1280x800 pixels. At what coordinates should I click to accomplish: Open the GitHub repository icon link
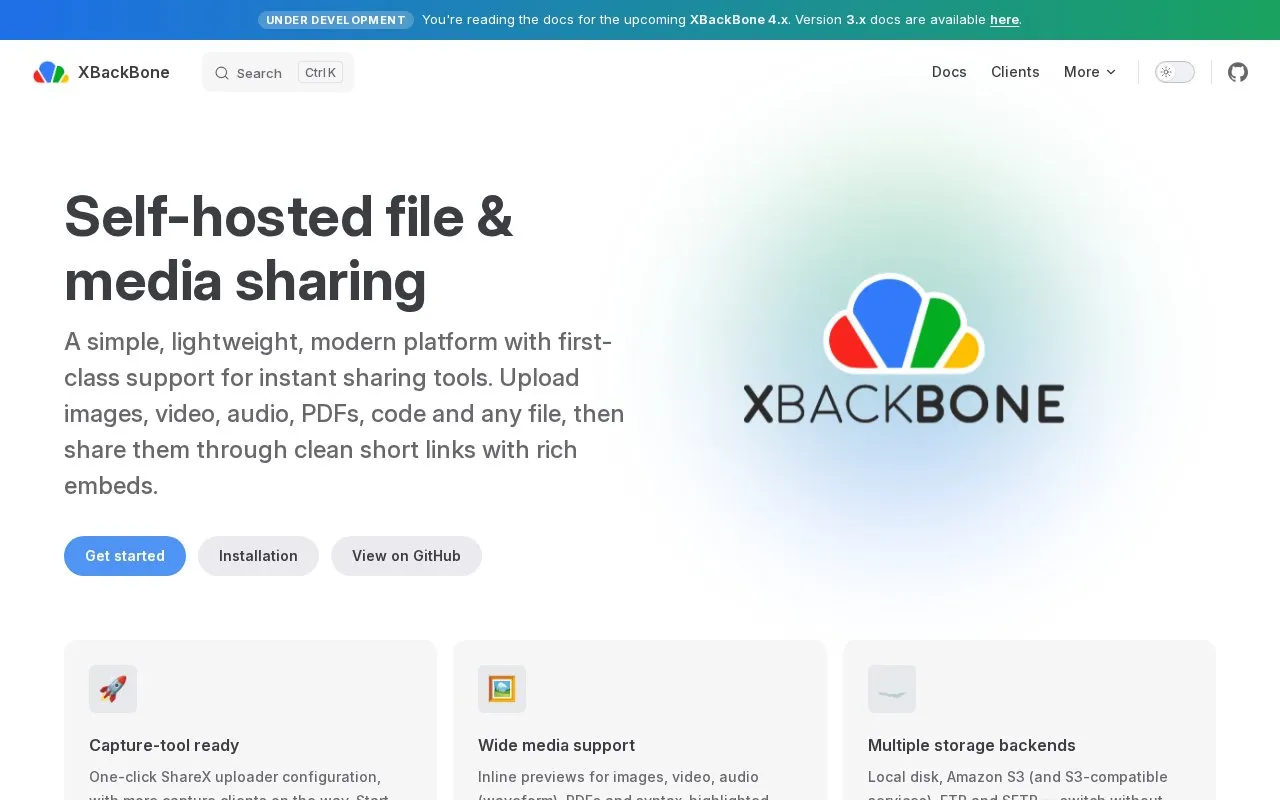[x=1238, y=72]
